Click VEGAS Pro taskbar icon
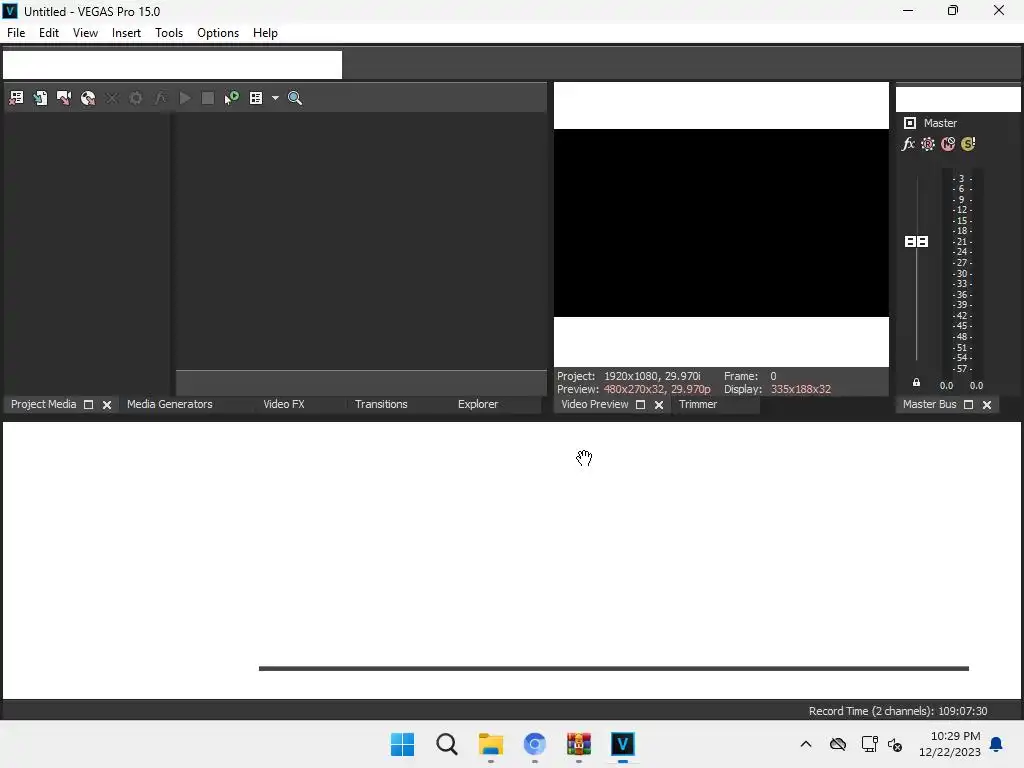1024x768 pixels. pos(623,744)
